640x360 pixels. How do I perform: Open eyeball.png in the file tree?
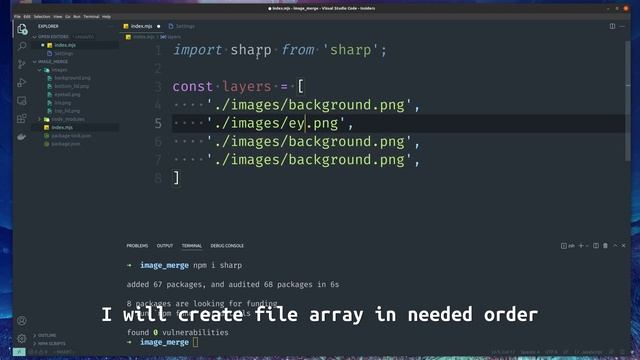[67, 94]
